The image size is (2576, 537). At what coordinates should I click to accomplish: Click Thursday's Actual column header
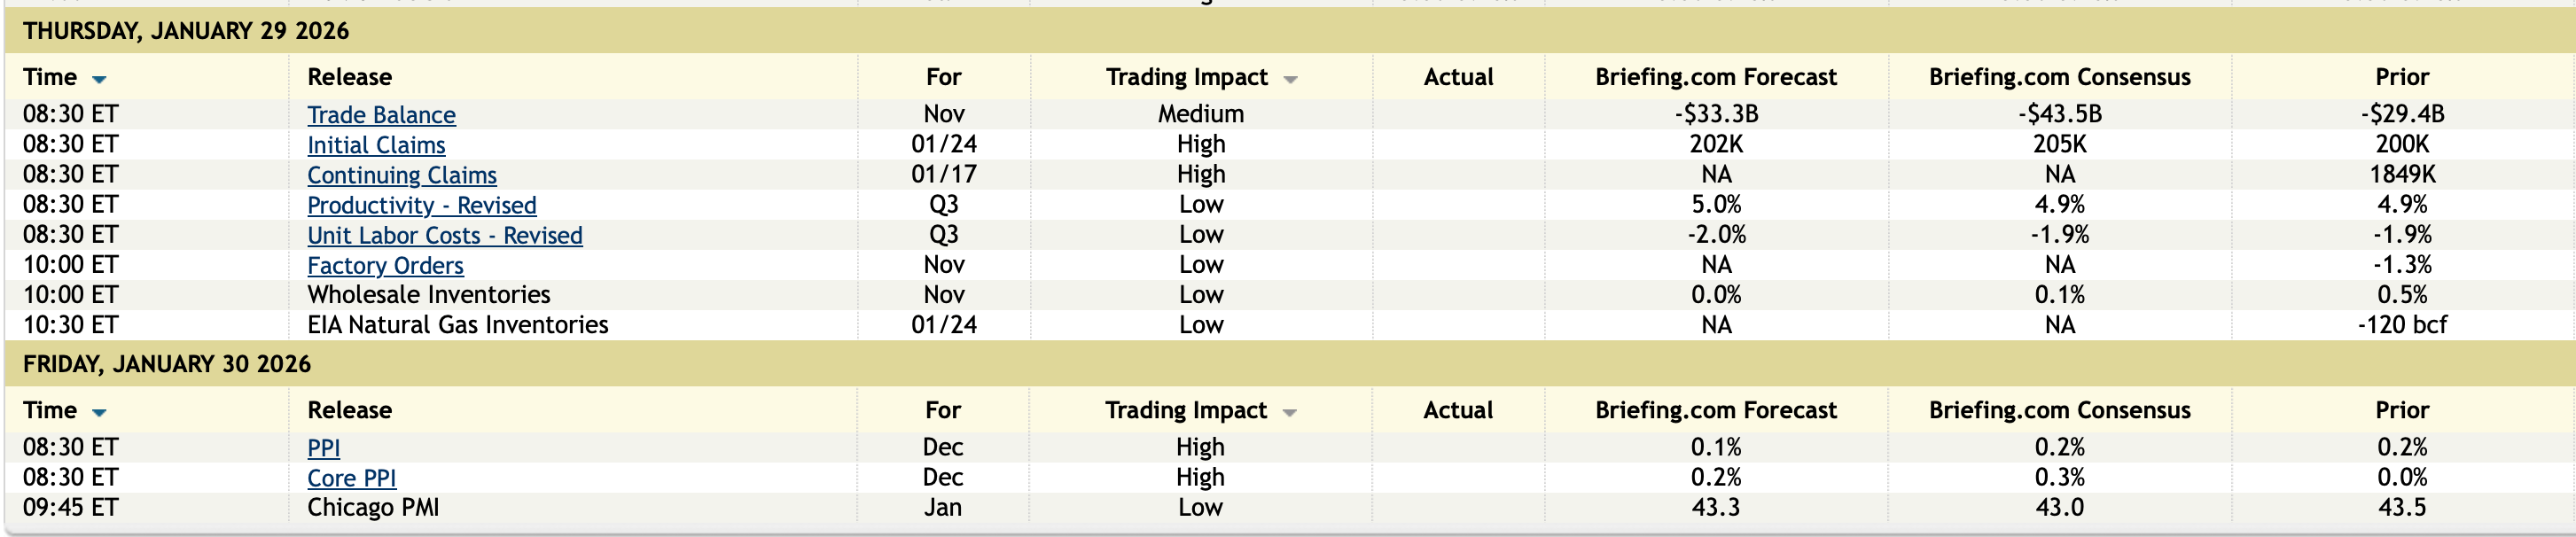coord(1458,77)
